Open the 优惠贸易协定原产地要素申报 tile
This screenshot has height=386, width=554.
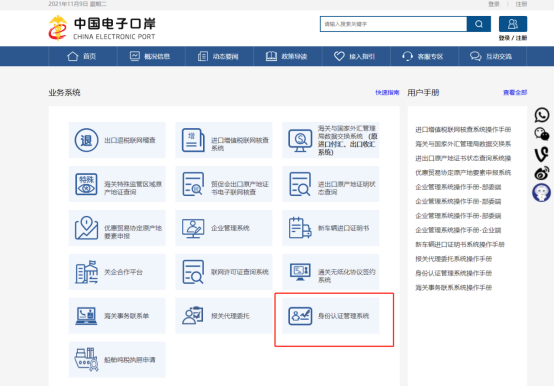[x=117, y=228]
